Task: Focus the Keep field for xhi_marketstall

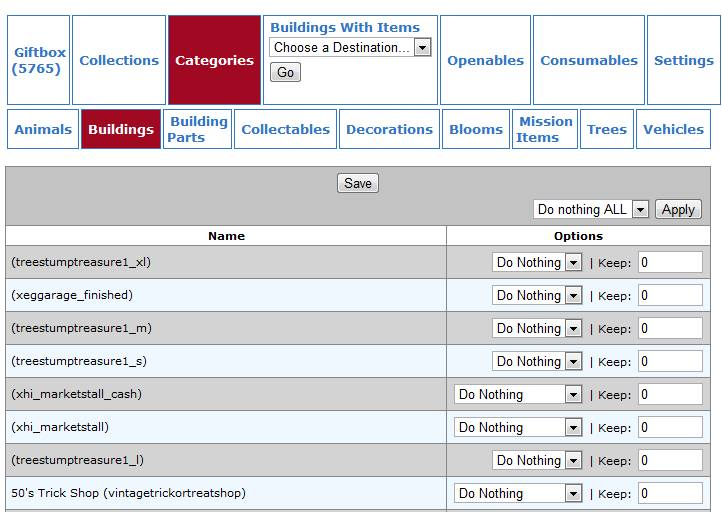Action: [x=670, y=427]
